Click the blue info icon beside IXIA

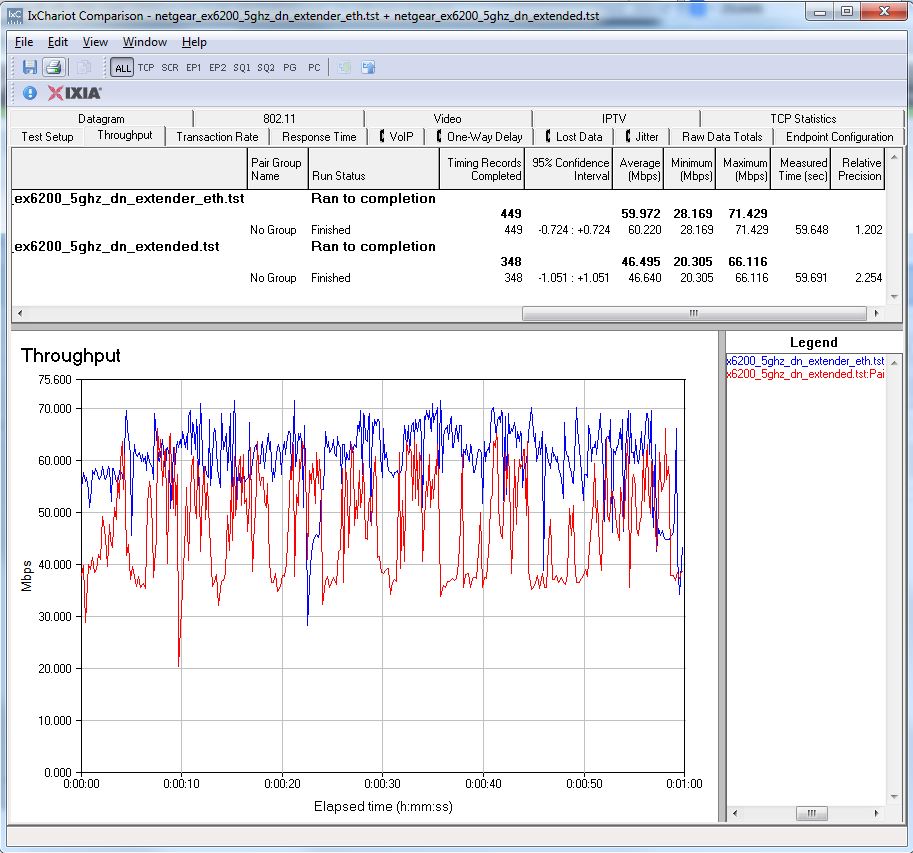click(30, 93)
